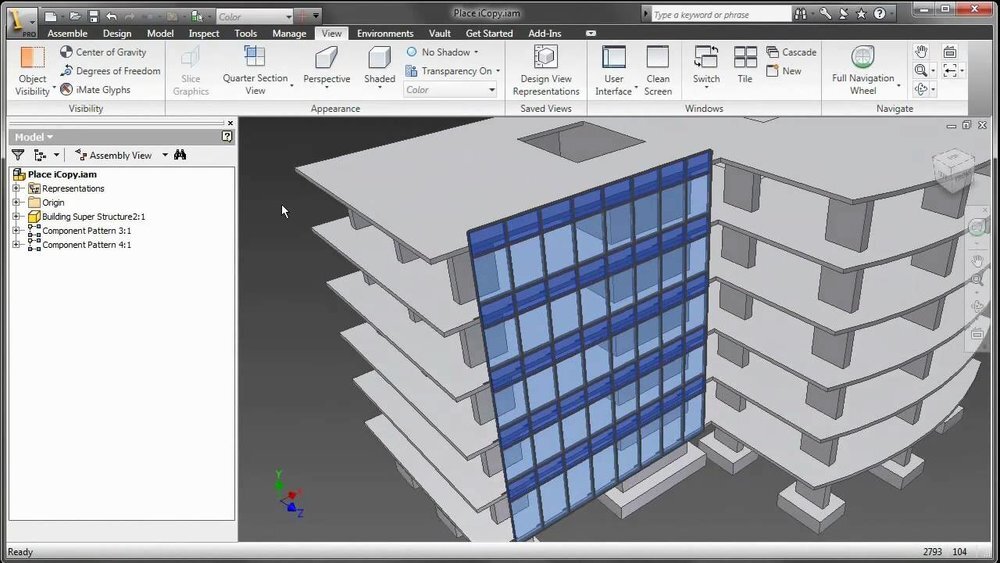Viewport: 1000px width, 563px height.
Task: Close the Model browser panel
Action: (230, 122)
